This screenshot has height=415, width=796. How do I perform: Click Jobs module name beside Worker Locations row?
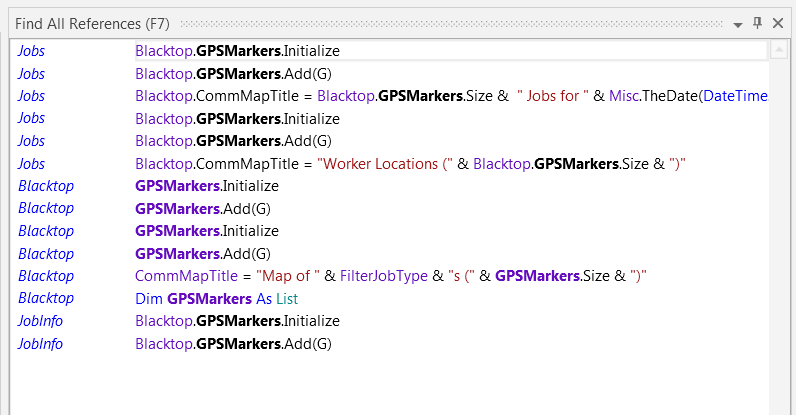(31, 164)
